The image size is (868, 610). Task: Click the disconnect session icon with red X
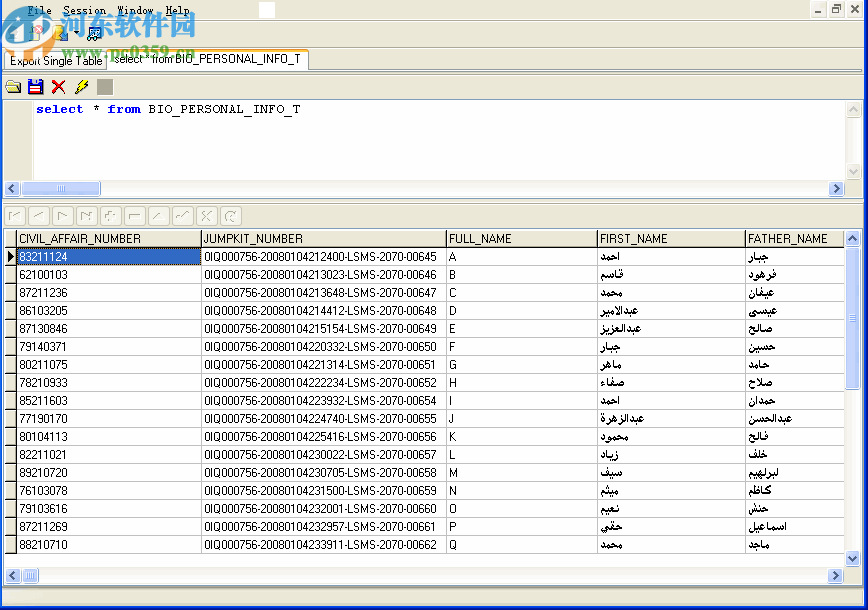pyautogui.click(x=37, y=33)
